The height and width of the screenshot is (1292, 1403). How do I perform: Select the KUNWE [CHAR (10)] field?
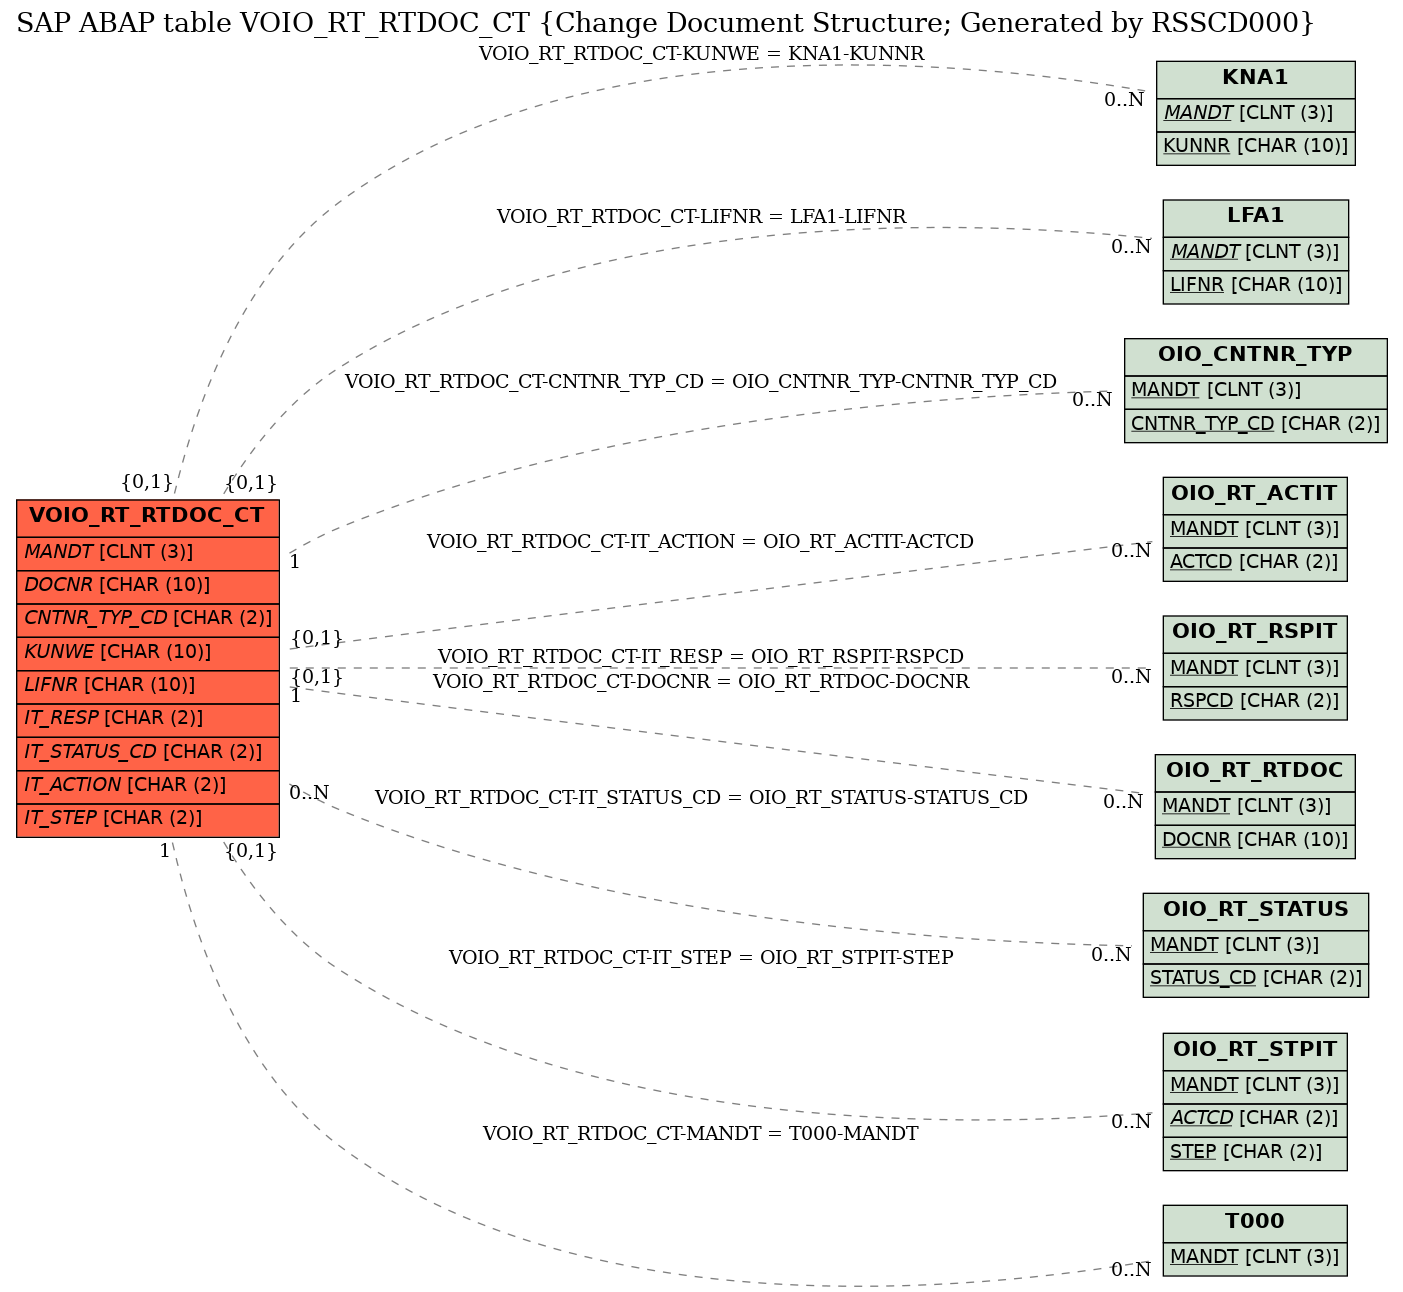click(148, 653)
